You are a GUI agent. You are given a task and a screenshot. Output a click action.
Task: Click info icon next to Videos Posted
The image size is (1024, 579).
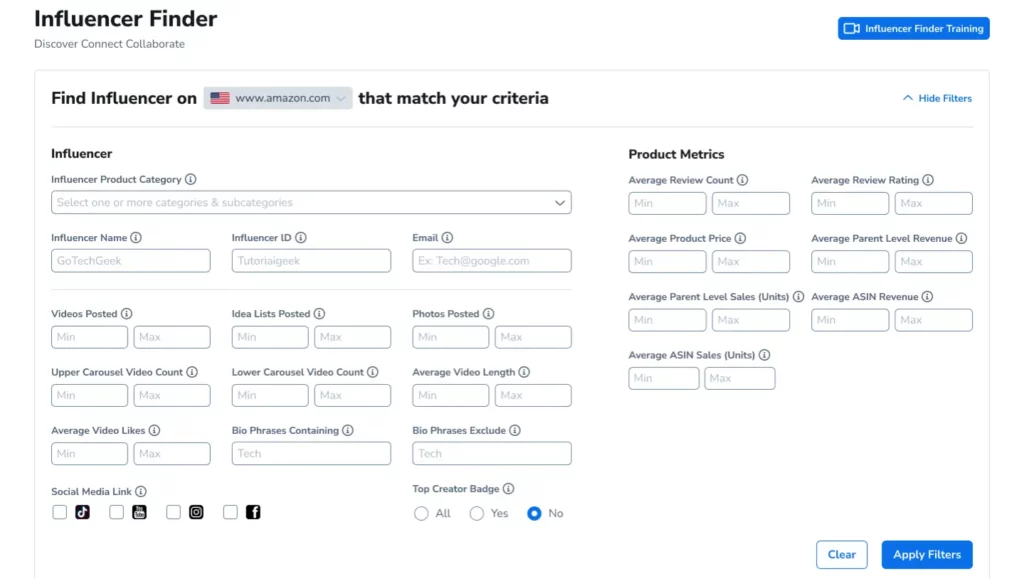pyautogui.click(x=127, y=314)
